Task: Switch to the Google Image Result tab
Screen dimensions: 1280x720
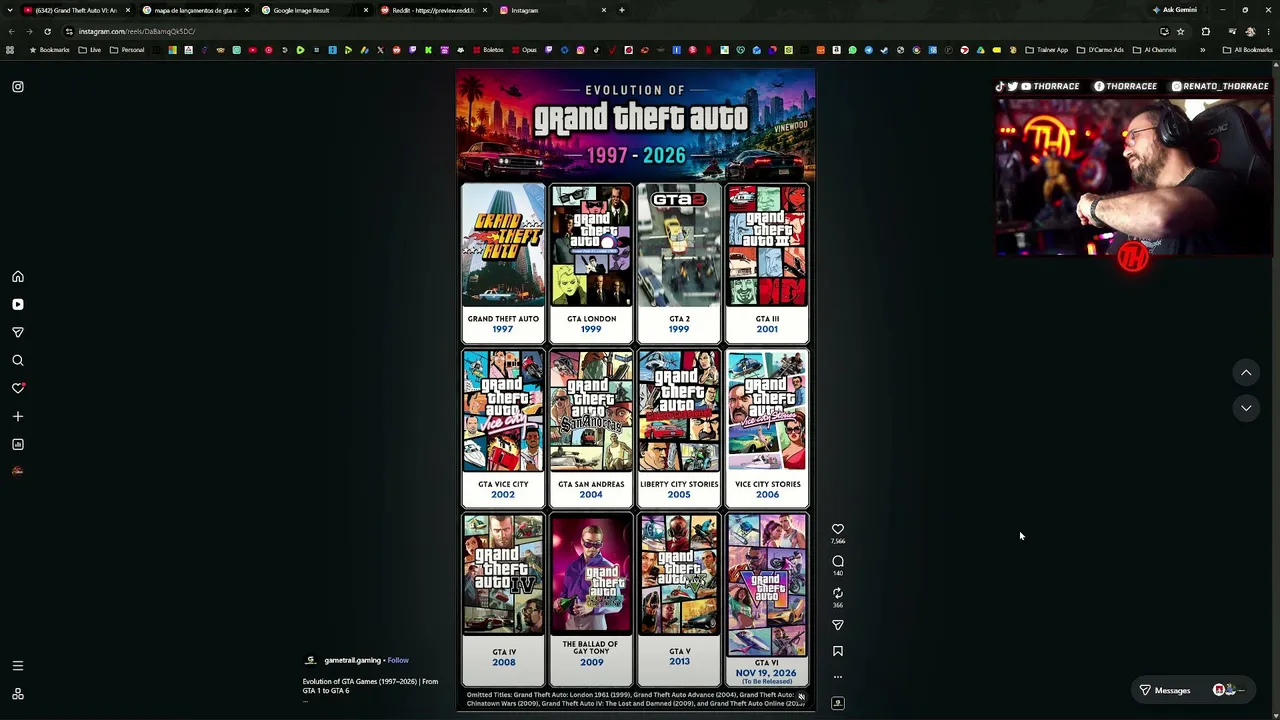Action: [x=314, y=10]
